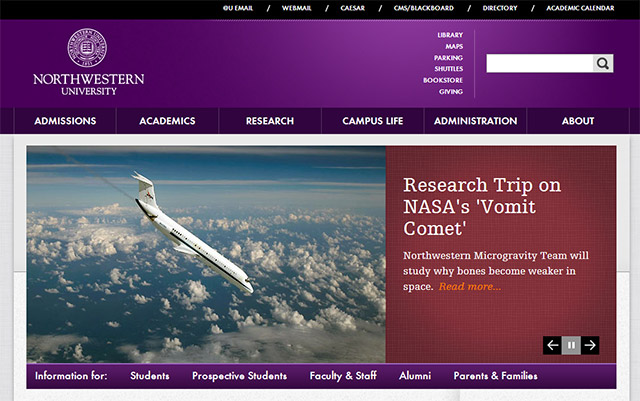The height and width of the screenshot is (401, 640).
Task: Open the LIBRARY quick link
Action: pyautogui.click(x=450, y=35)
